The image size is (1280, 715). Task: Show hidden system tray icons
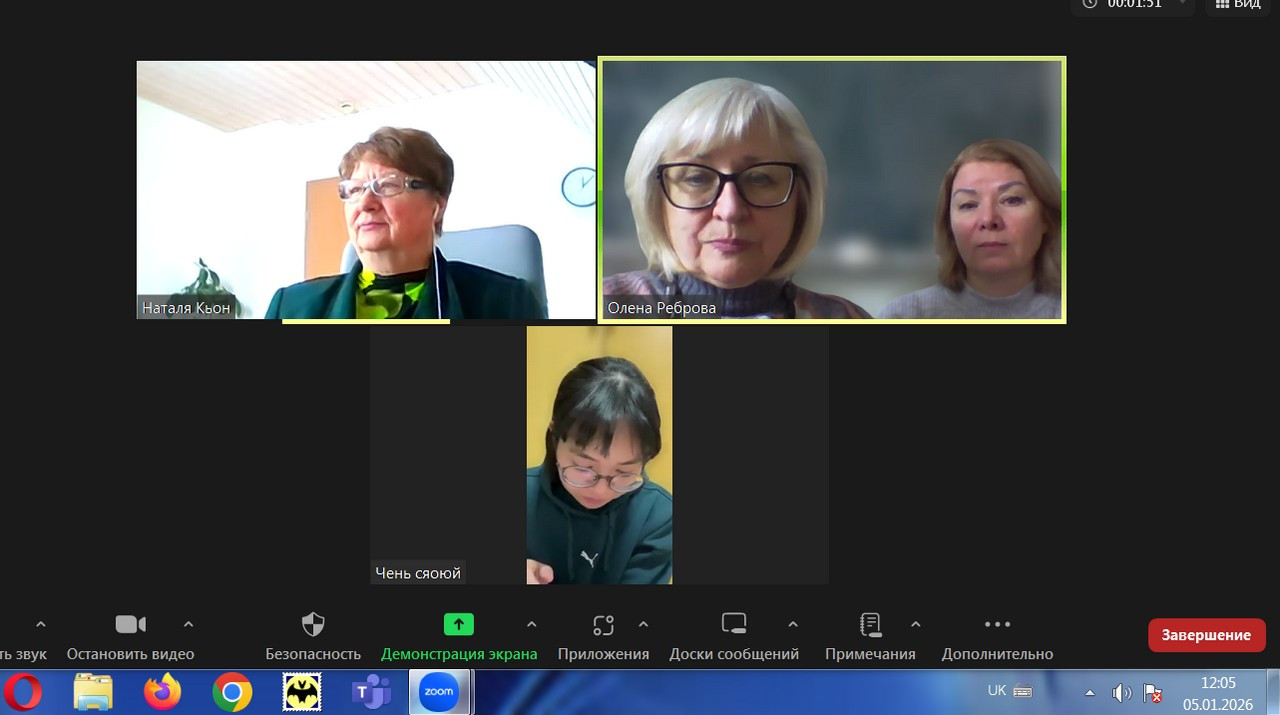tap(1090, 692)
